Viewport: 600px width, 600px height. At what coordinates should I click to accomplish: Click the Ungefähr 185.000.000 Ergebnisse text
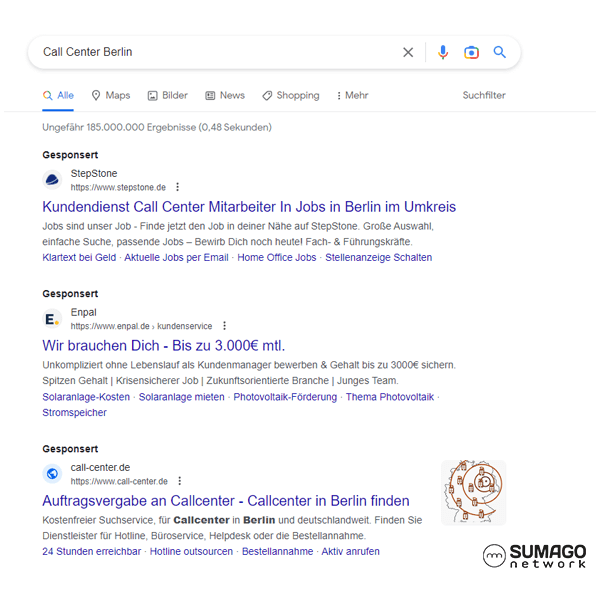[157, 127]
